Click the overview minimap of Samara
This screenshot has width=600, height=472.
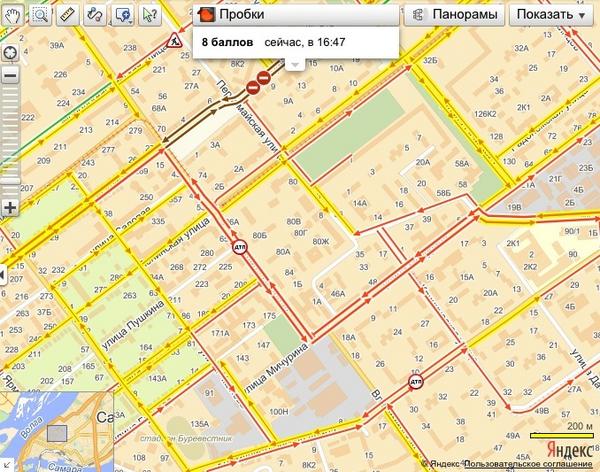coord(57,431)
